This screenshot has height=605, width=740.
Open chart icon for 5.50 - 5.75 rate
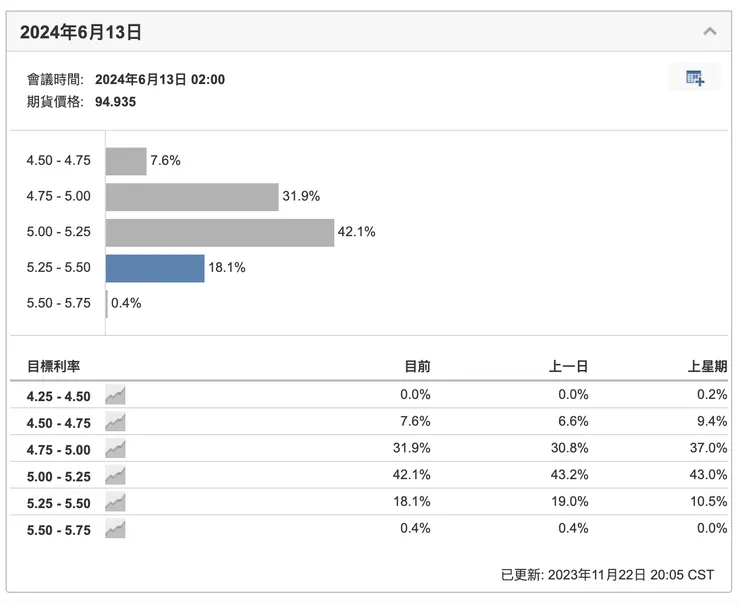[x=116, y=529]
